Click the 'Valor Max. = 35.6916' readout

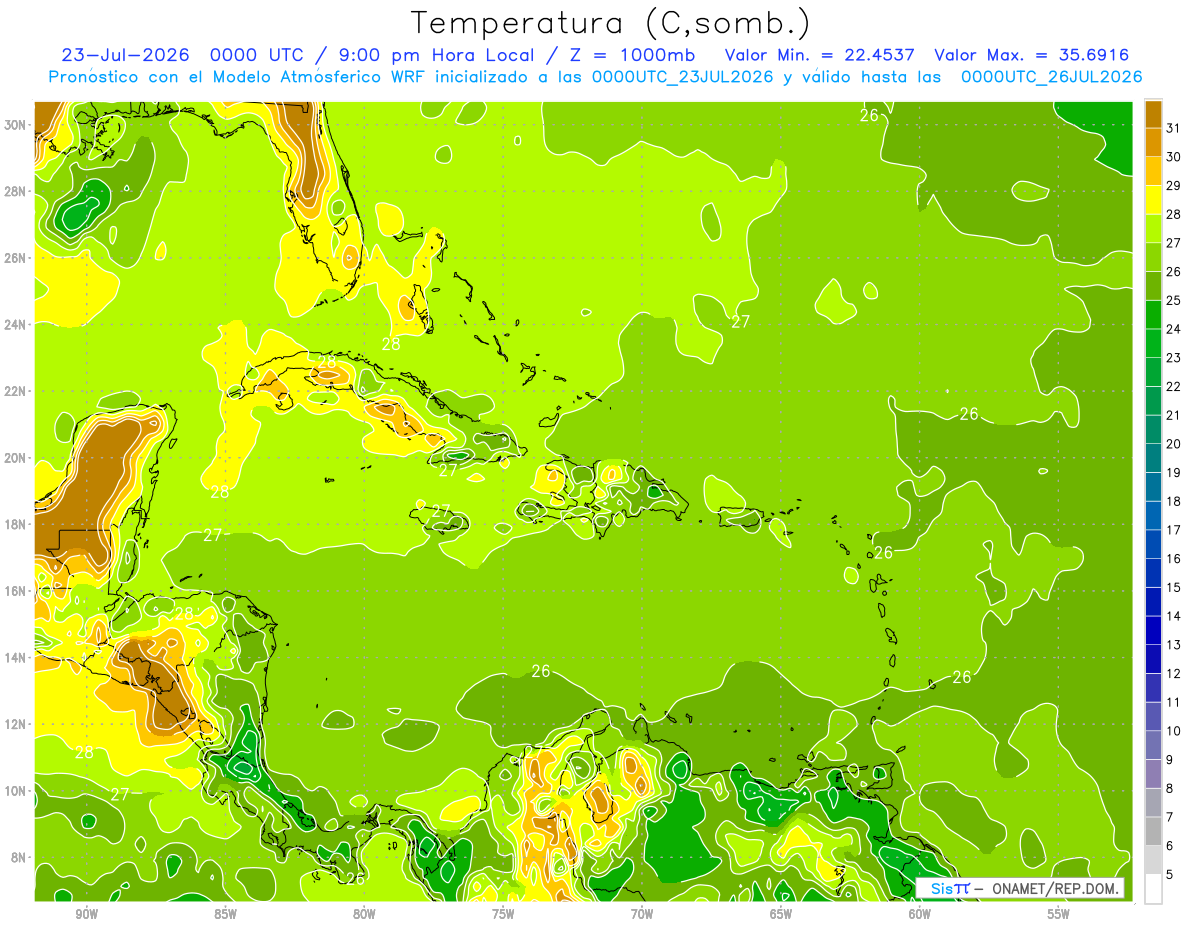click(1032, 55)
